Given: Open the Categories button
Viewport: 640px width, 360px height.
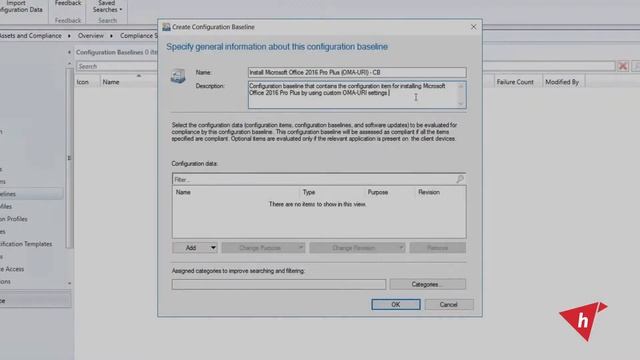Looking at the screenshot, I should pos(427,284).
